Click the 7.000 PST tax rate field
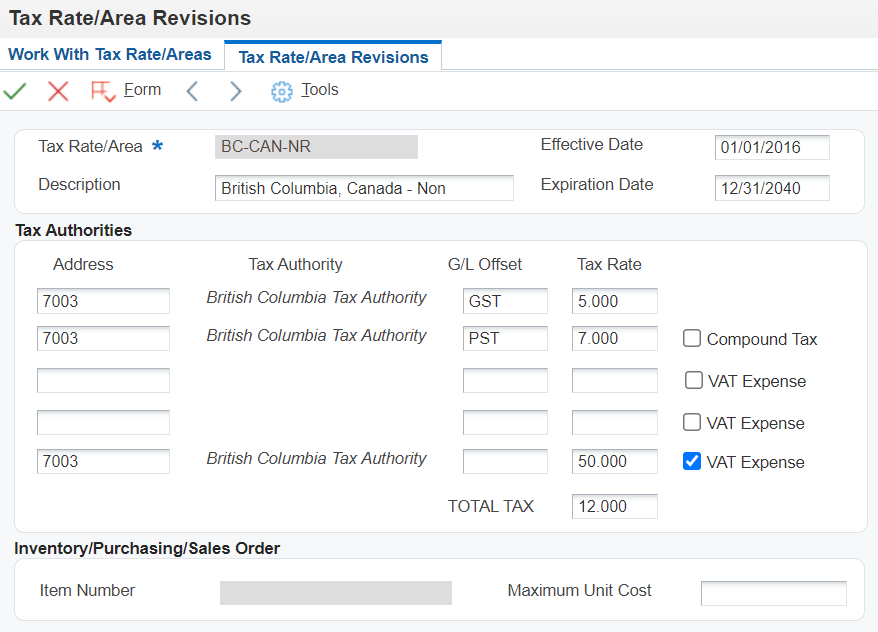The height and width of the screenshot is (632, 878). (614, 338)
